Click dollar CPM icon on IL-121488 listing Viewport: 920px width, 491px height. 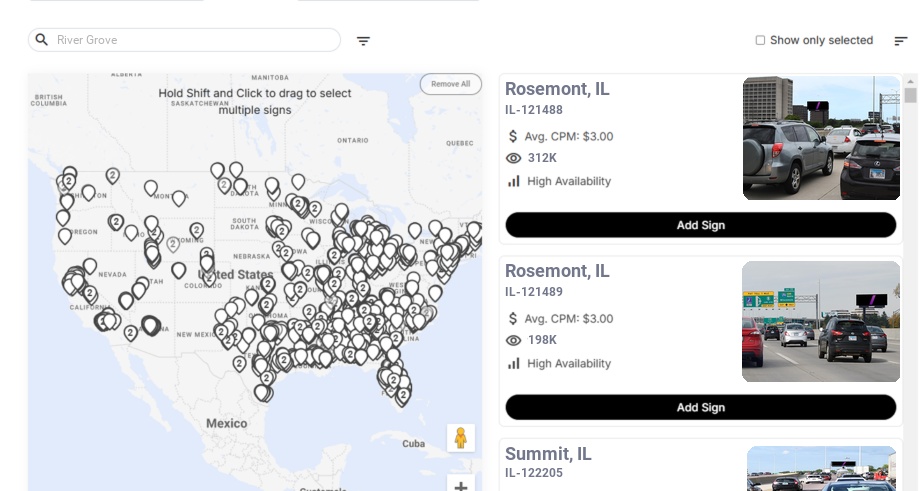click(514, 136)
